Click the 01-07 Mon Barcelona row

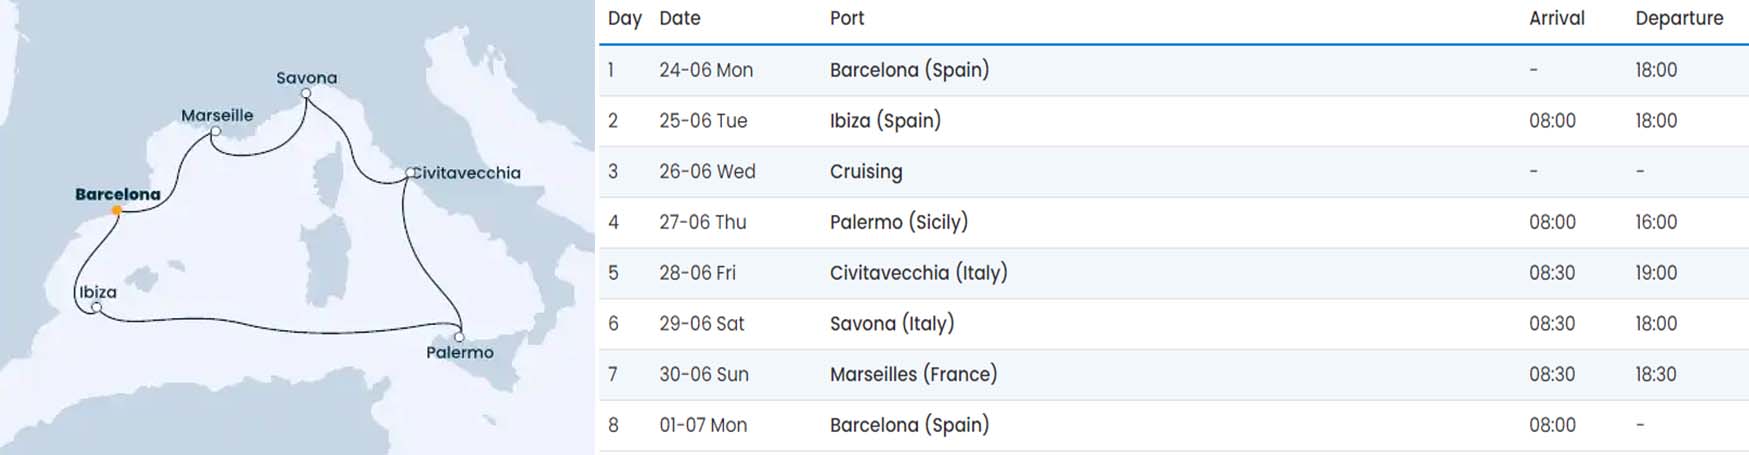(1174, 425)
